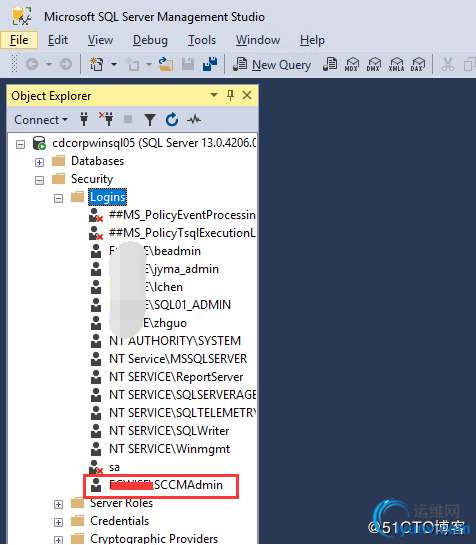
Task: Open the Connect dropdown in Object Explorer
Action: point(41,120)
